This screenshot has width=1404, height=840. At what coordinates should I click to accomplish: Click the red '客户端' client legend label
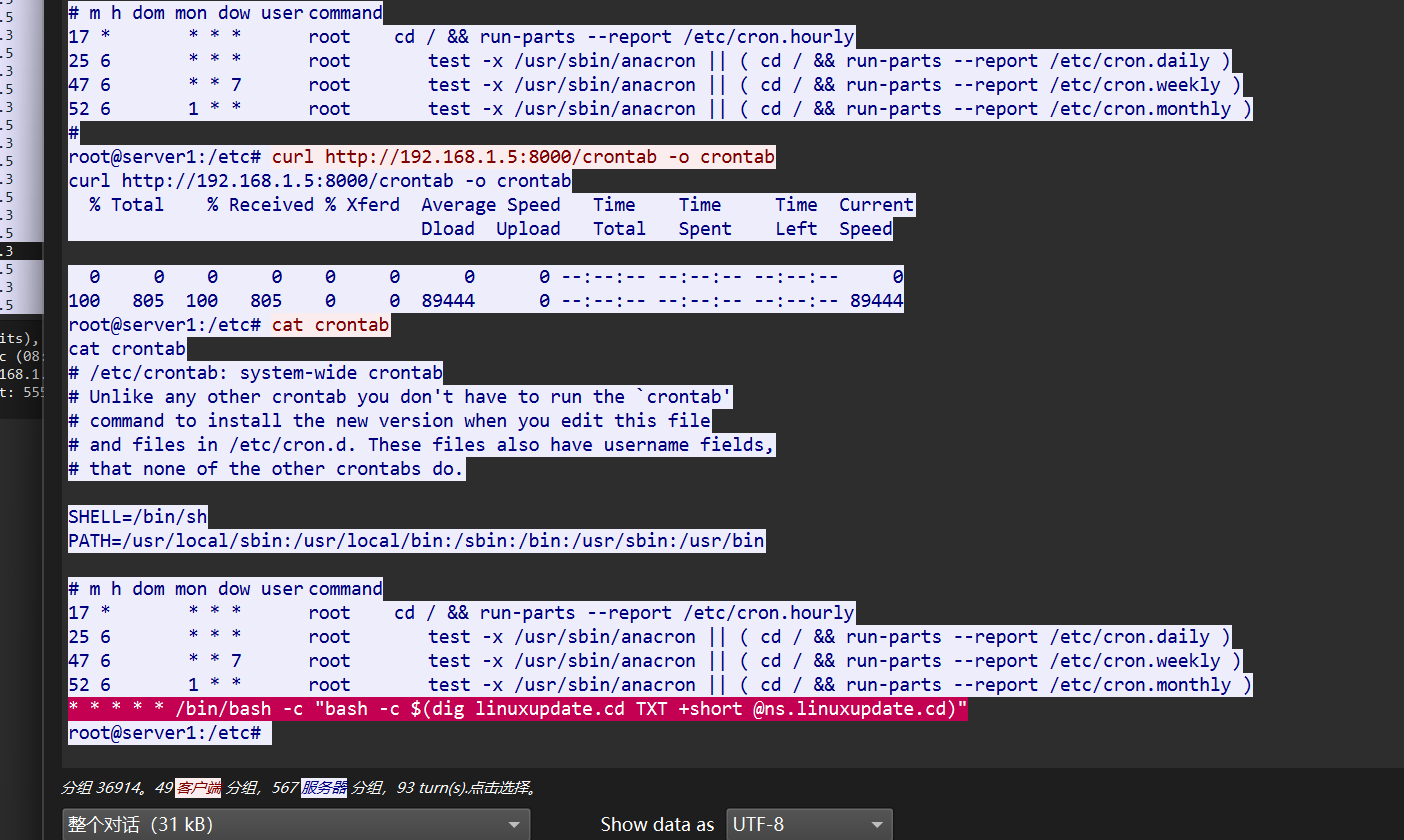tap(198, 788)
